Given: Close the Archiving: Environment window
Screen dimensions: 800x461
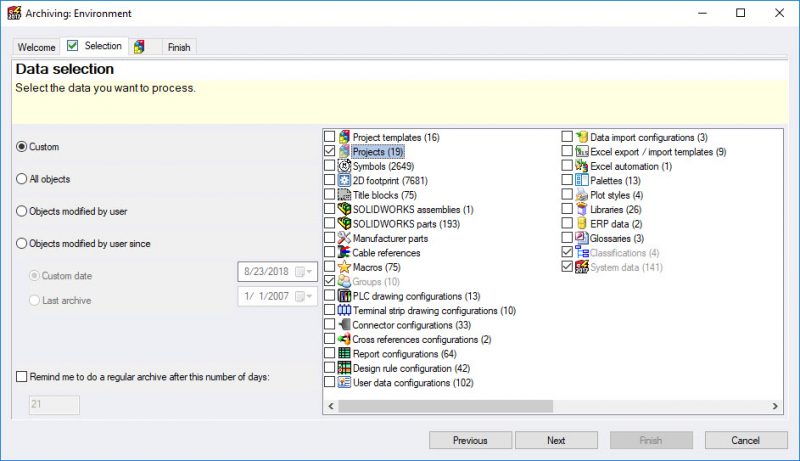Looking at the screenshot, I should 779,13.
